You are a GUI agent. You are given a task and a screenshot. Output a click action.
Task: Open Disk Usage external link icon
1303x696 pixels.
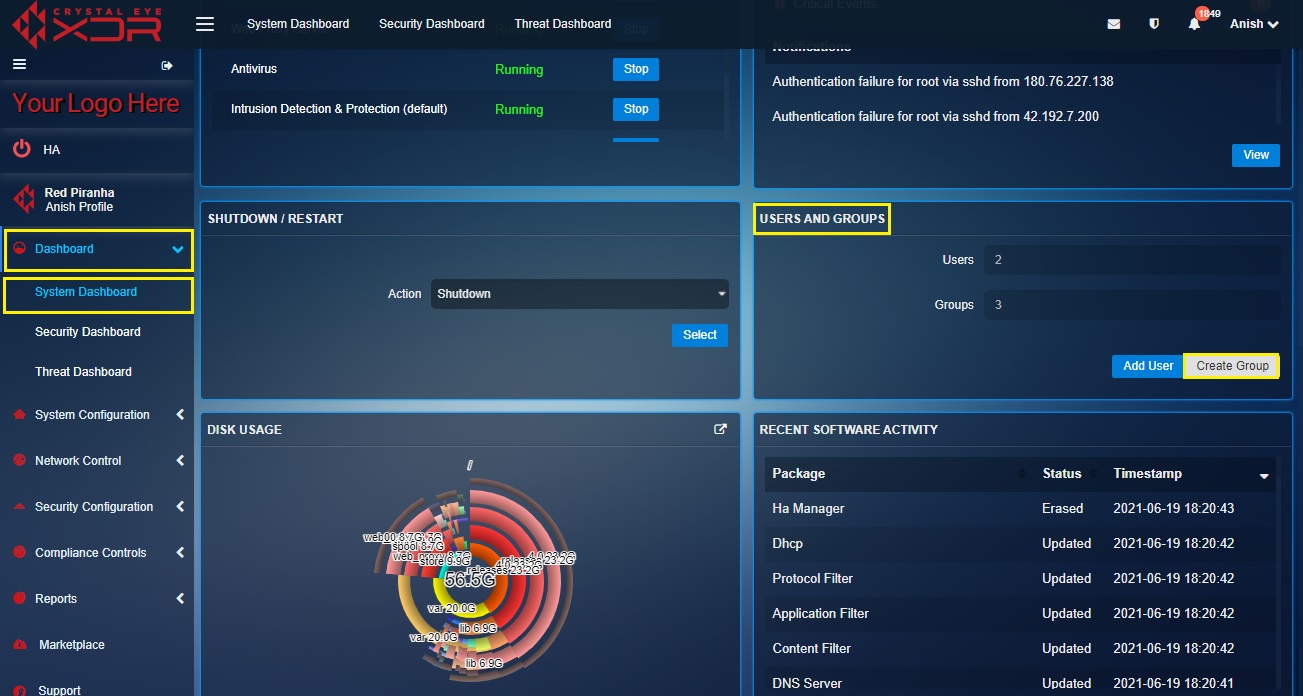click(x=720, y=429)
